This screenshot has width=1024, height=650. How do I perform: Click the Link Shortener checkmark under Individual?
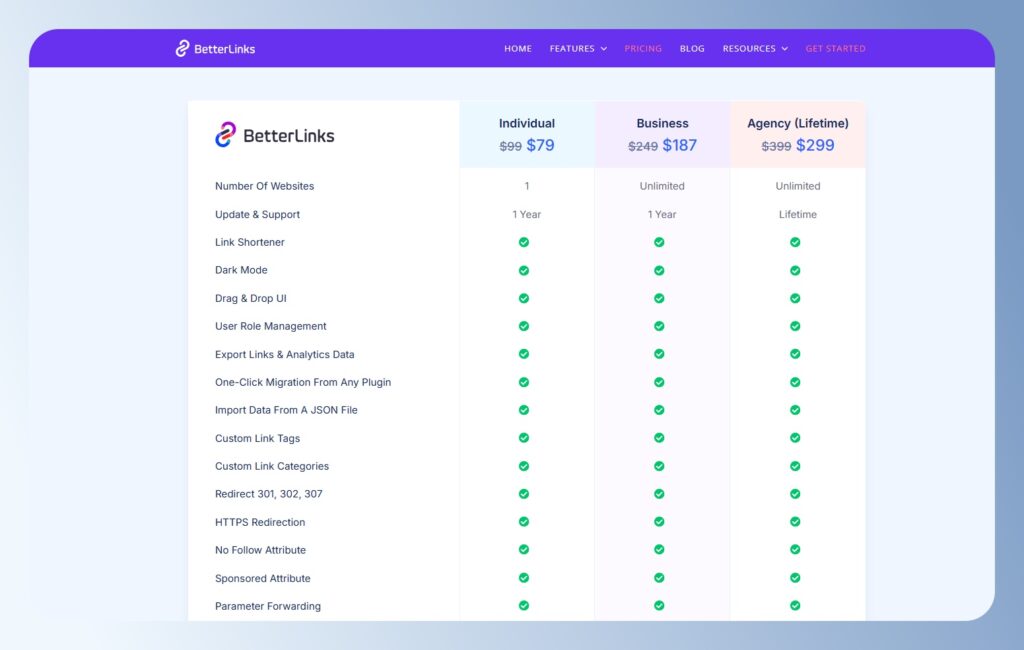[x=523, y=242]
